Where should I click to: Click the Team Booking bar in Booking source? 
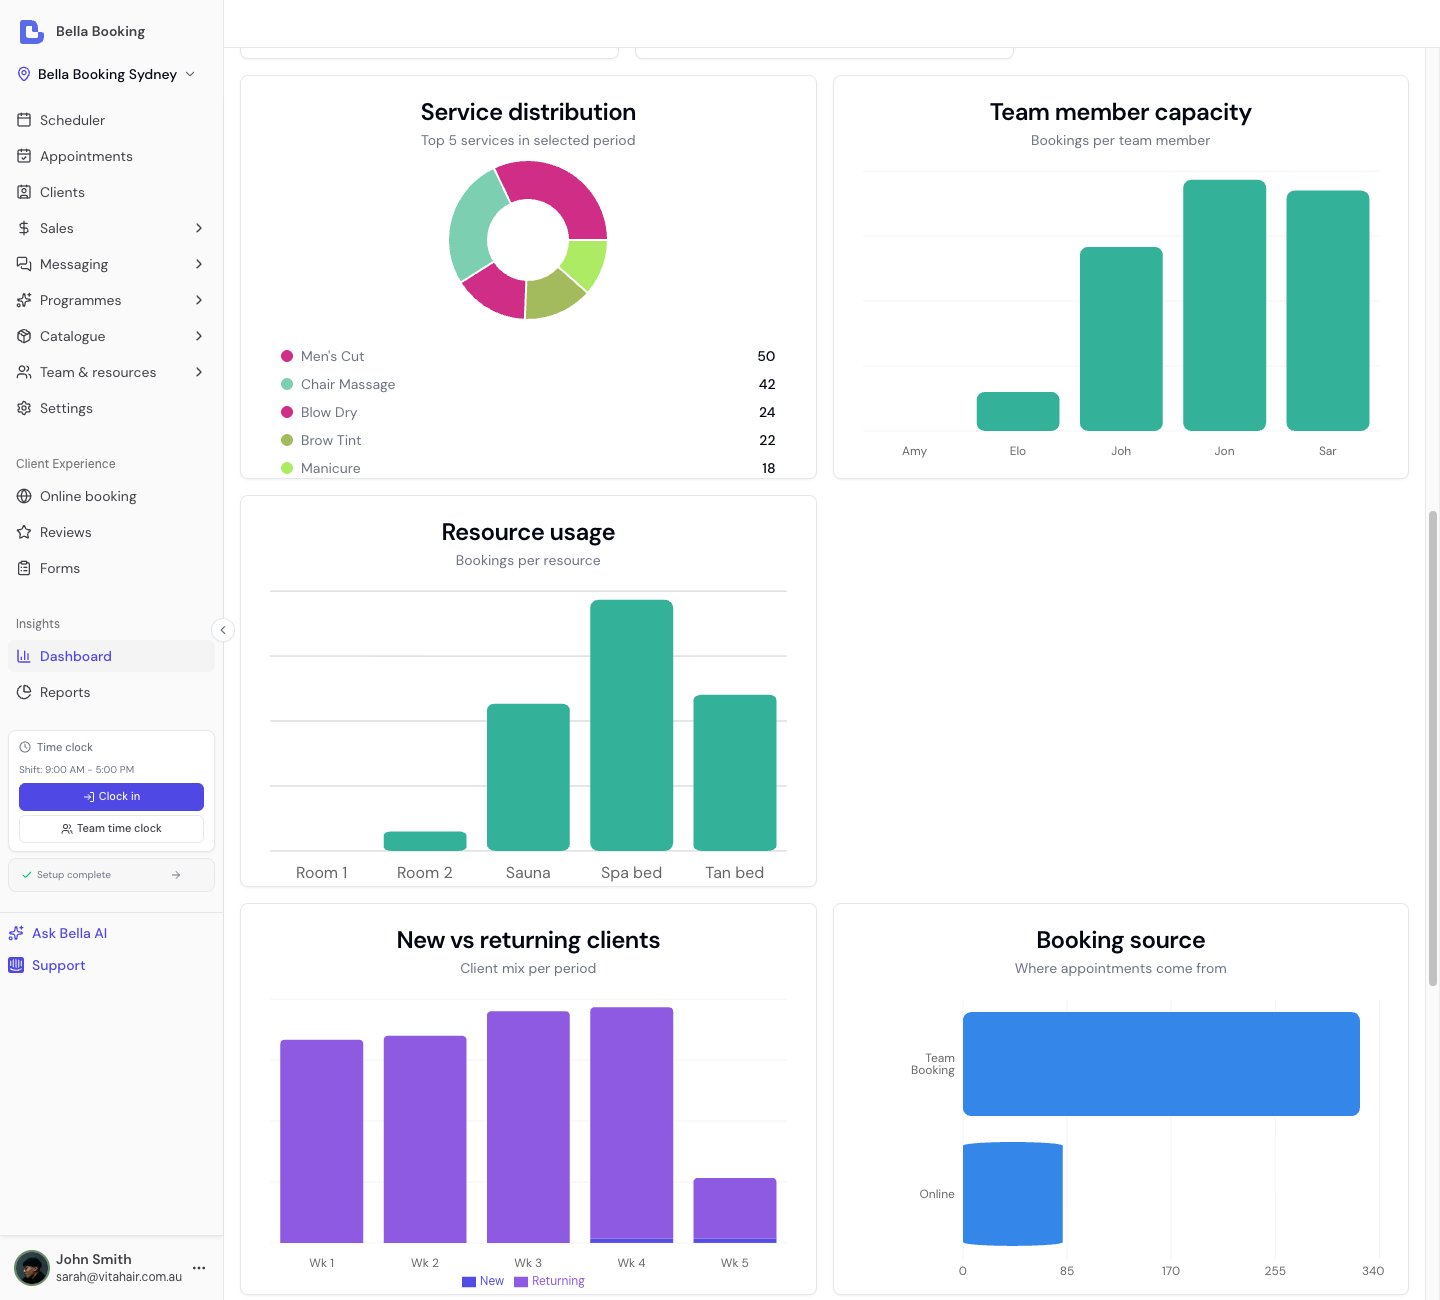1161,1064
